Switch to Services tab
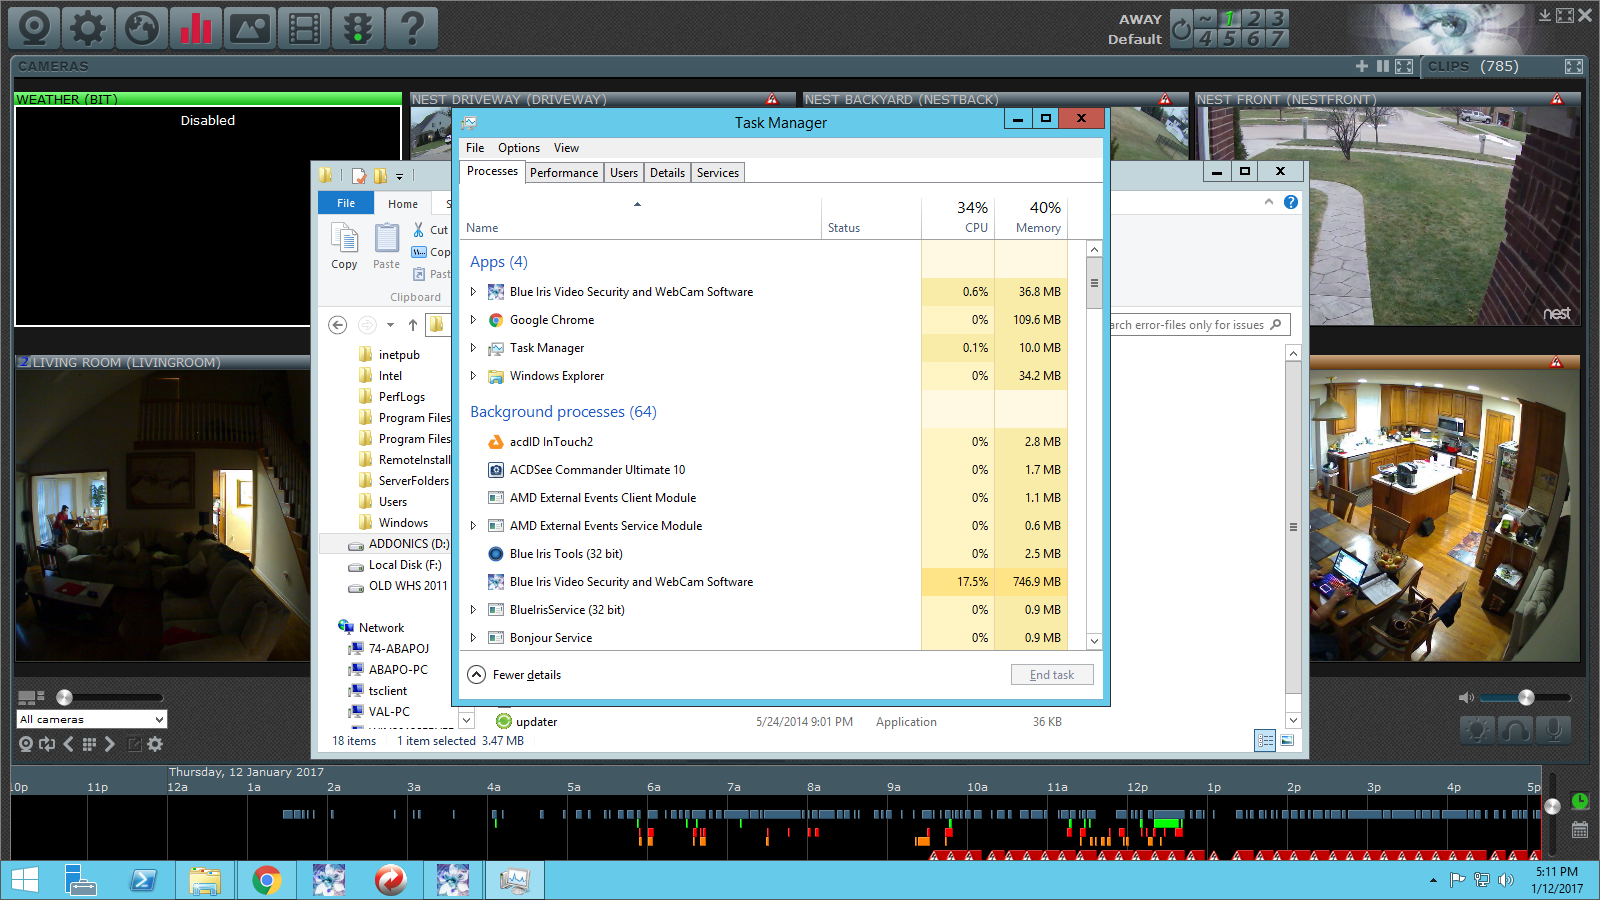The image size is (1600, 900). coord(718,173)
